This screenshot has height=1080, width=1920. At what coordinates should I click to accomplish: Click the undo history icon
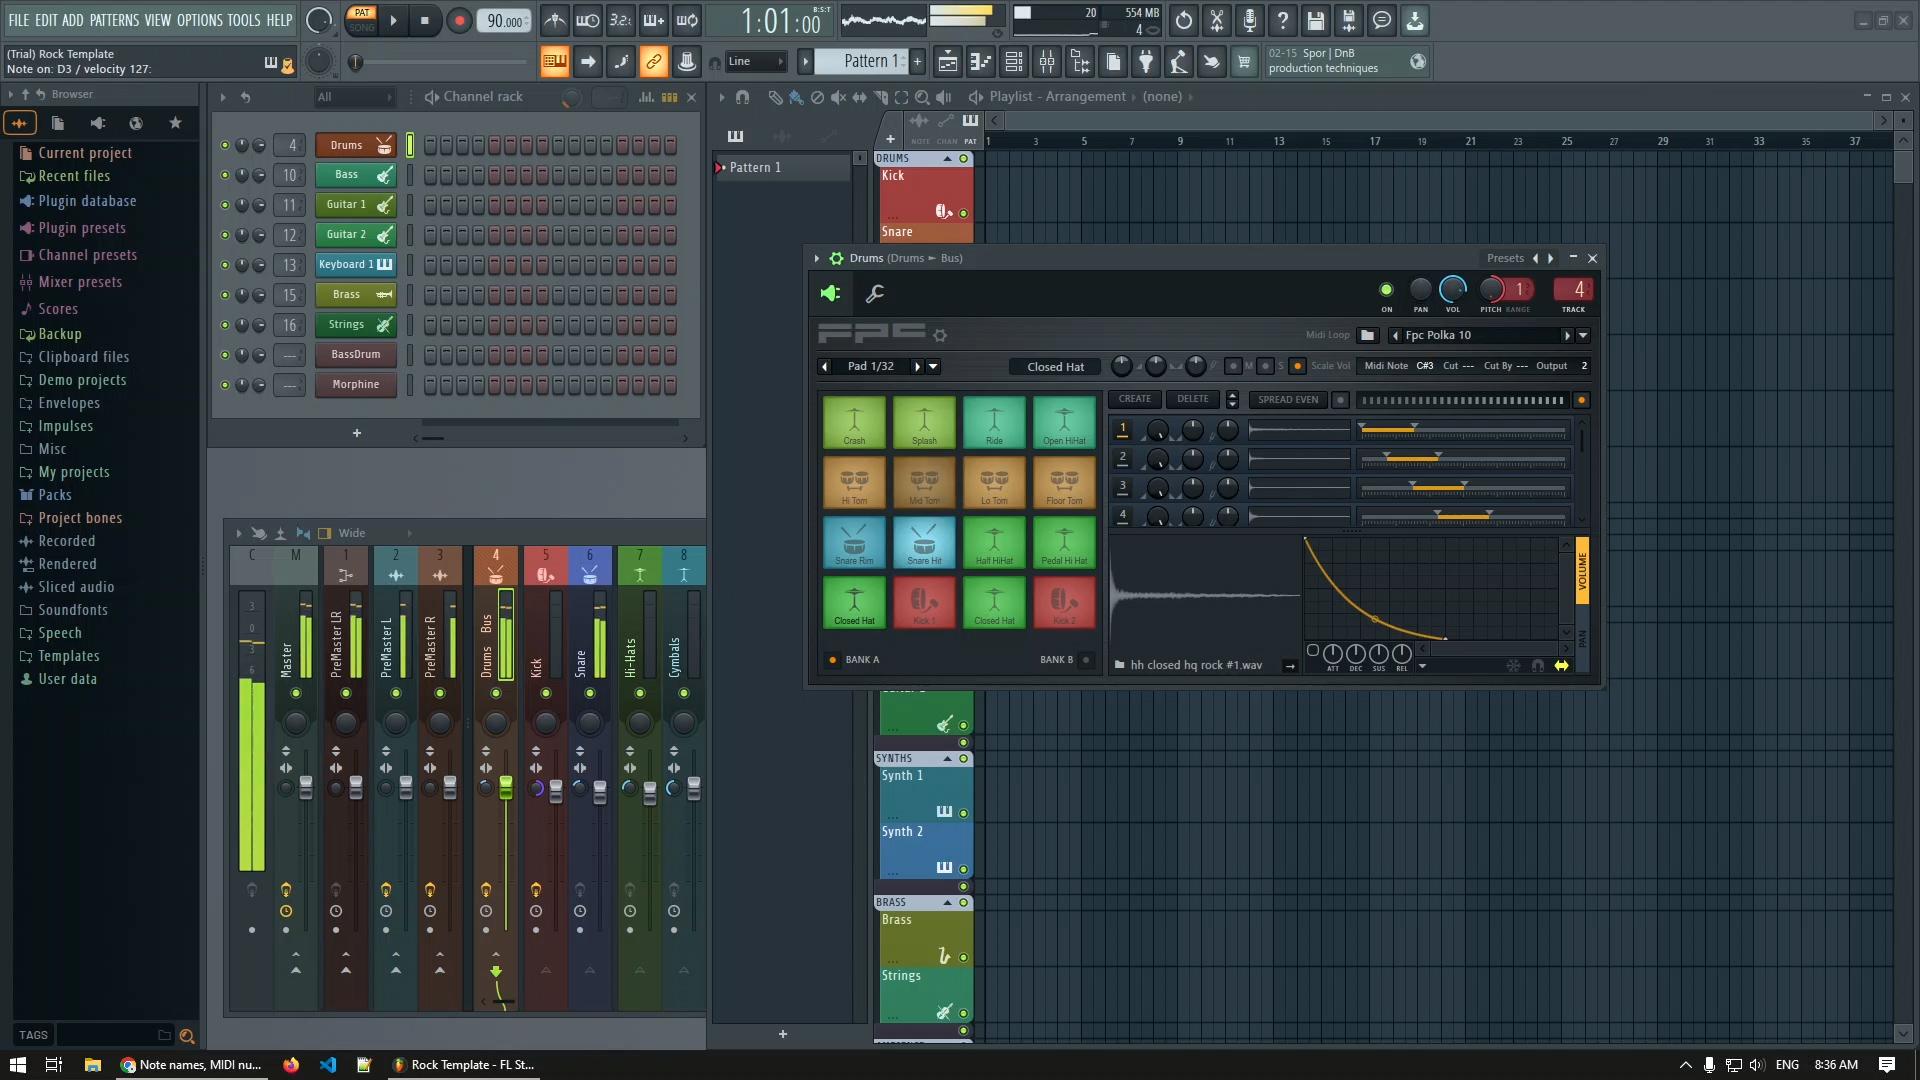click(1184, 20)
